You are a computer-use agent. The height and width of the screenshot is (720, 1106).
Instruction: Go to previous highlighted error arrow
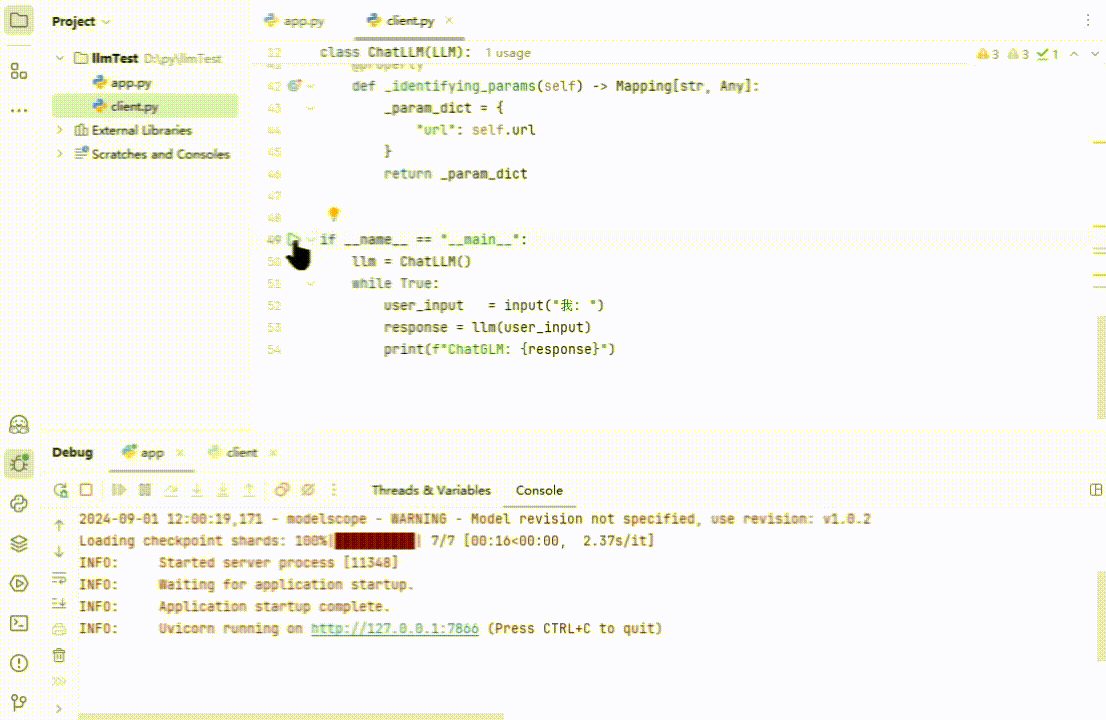1074,54
